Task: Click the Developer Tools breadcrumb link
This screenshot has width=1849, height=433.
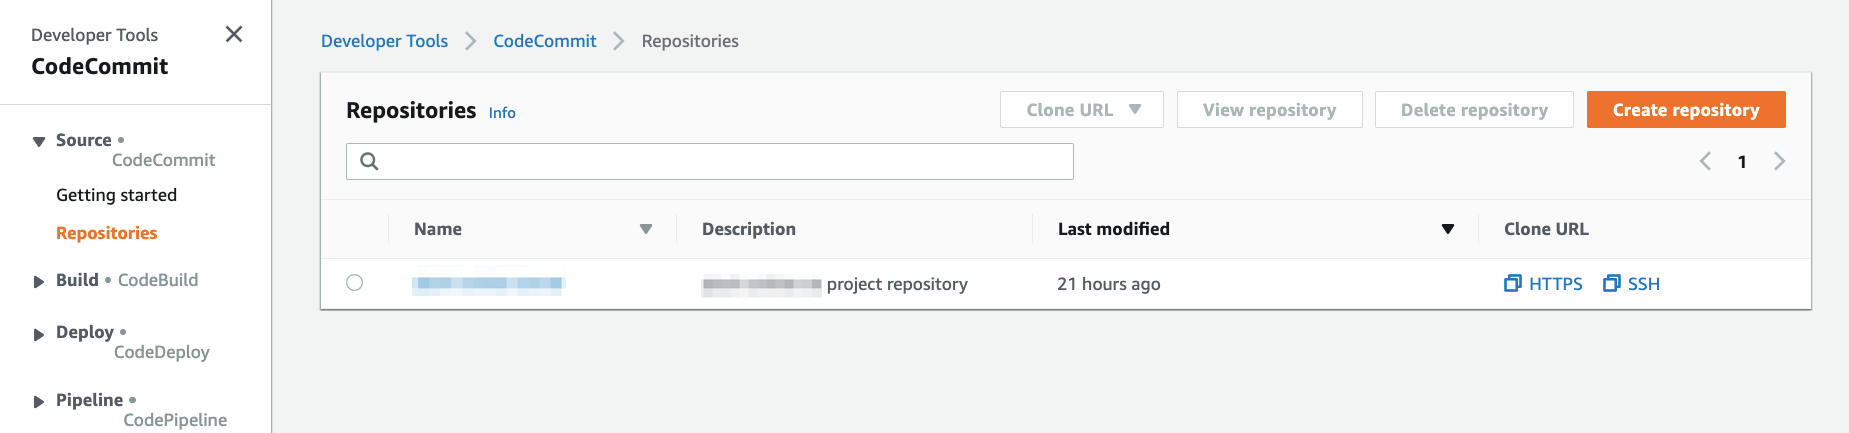Action: coord(384,41)
